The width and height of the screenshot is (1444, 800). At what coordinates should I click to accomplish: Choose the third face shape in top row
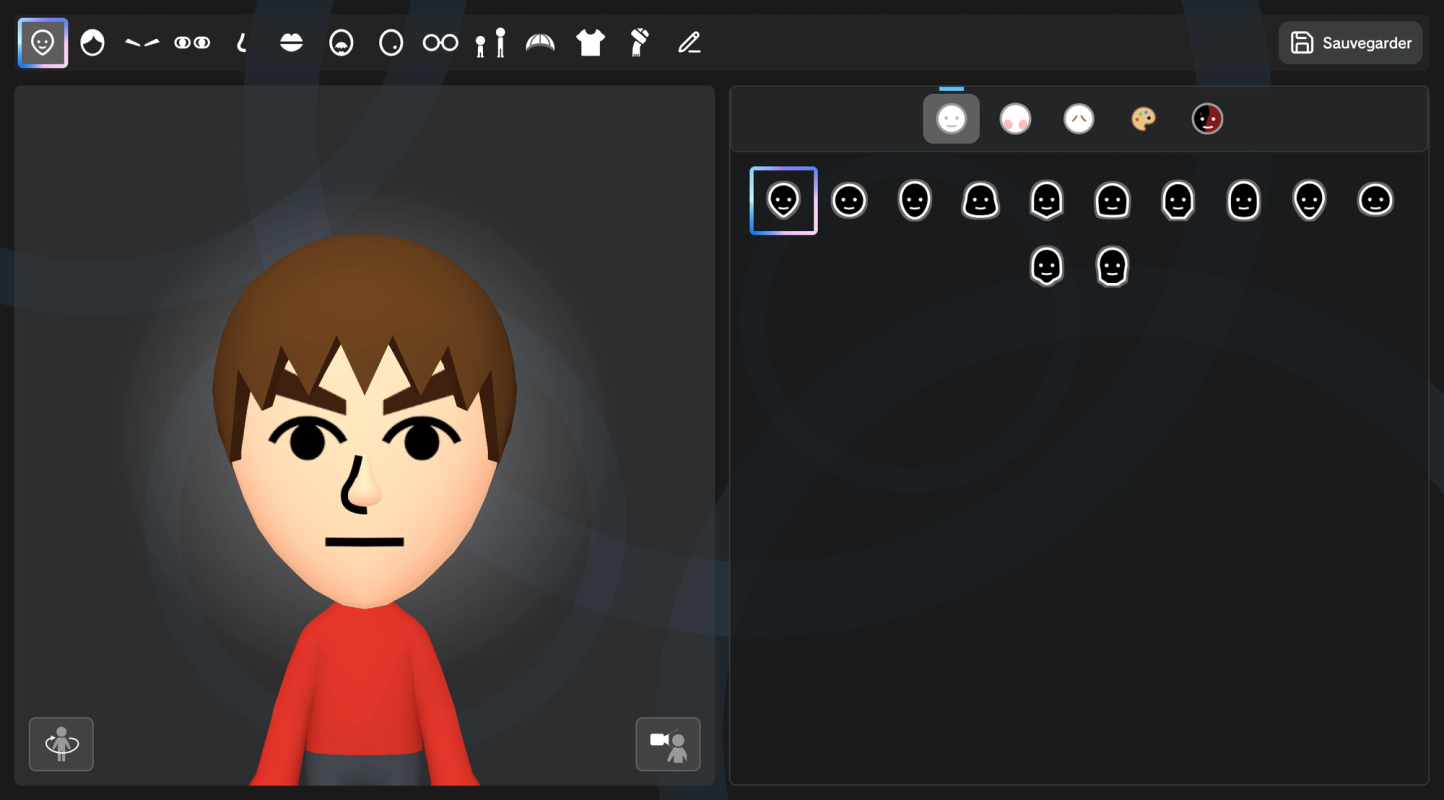pyautogui.click(x=915, y=201)
